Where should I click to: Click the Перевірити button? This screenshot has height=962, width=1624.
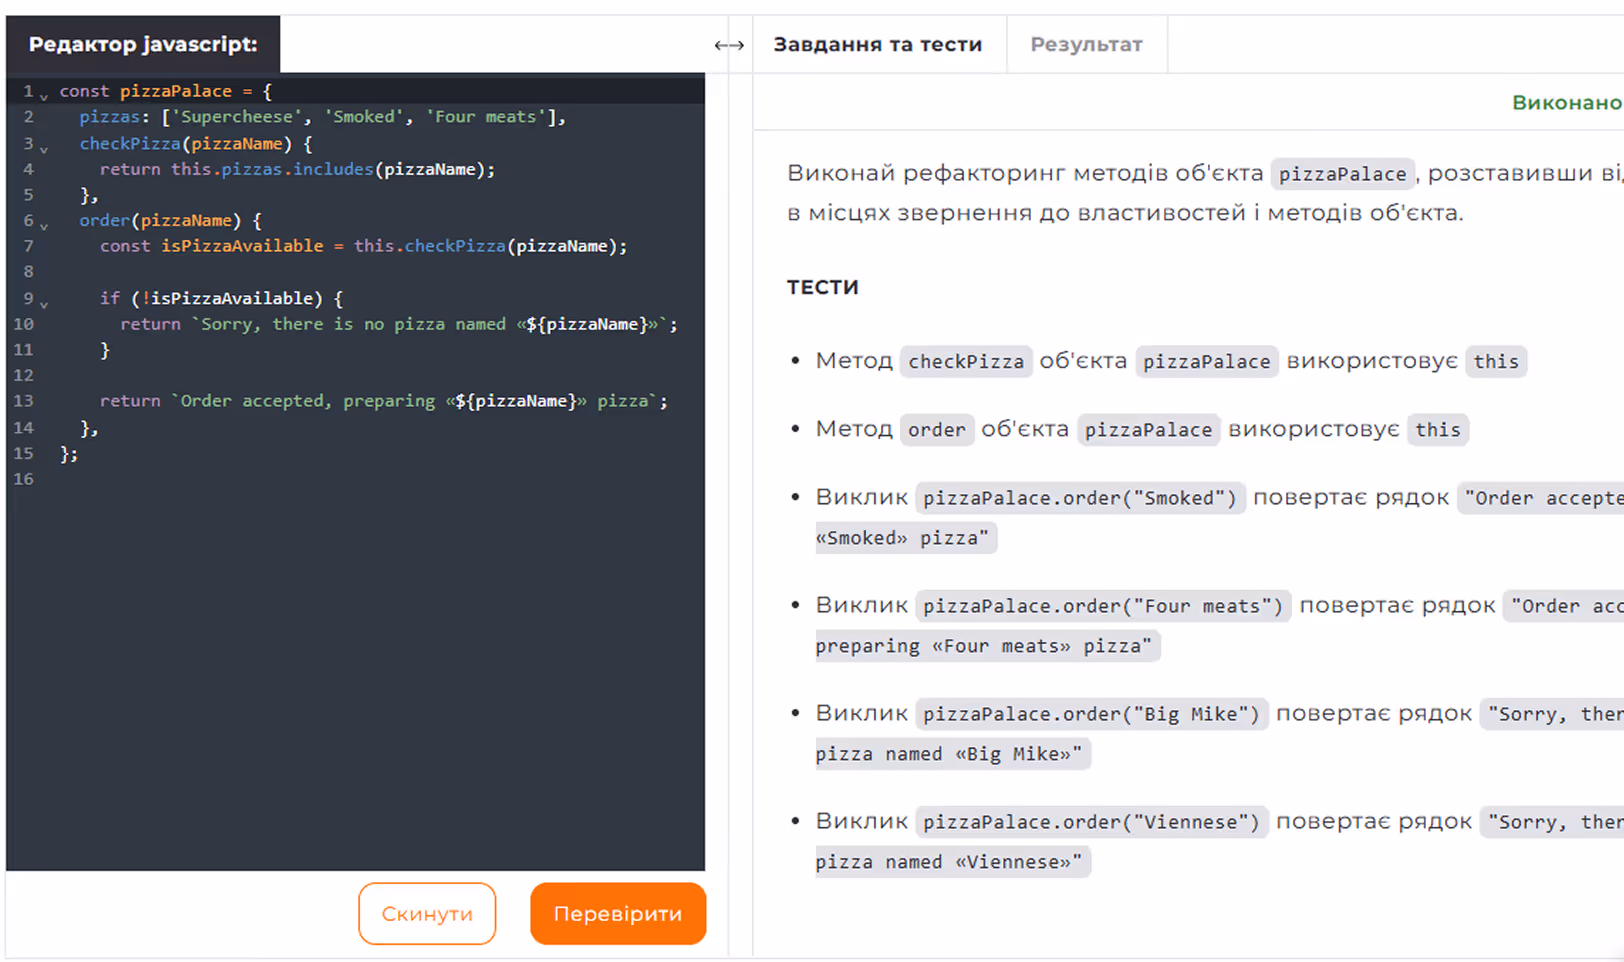618,913
